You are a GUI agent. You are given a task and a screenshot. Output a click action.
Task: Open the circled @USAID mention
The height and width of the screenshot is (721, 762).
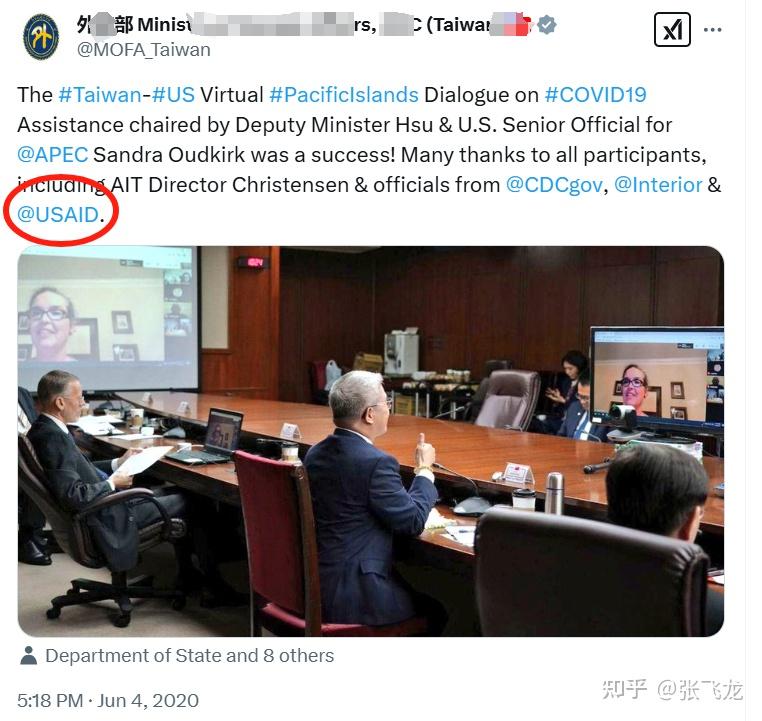58,215
